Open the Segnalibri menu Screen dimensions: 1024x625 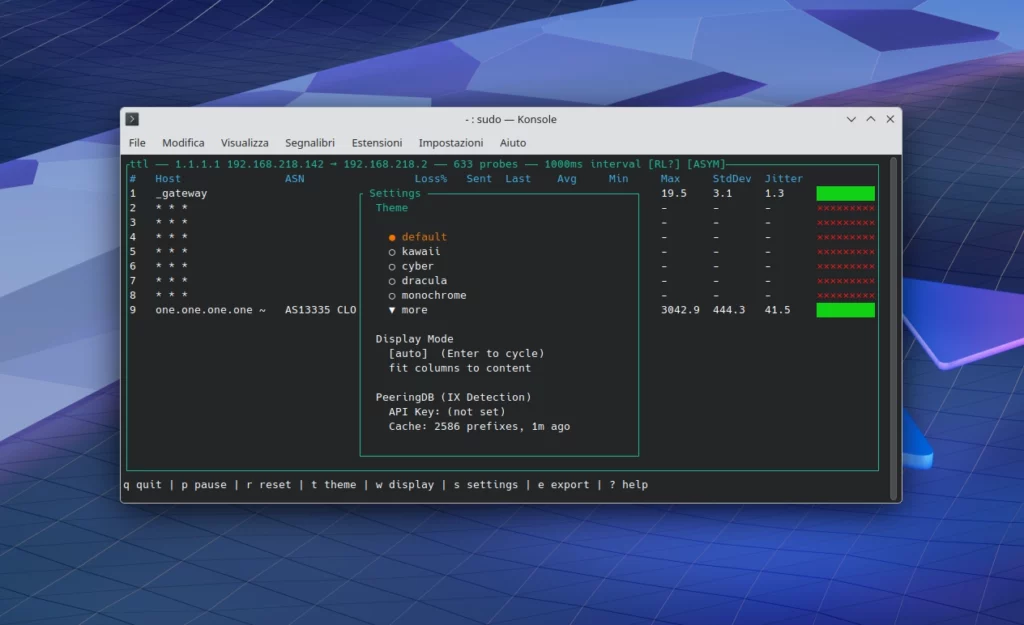[x=310, y=142]
